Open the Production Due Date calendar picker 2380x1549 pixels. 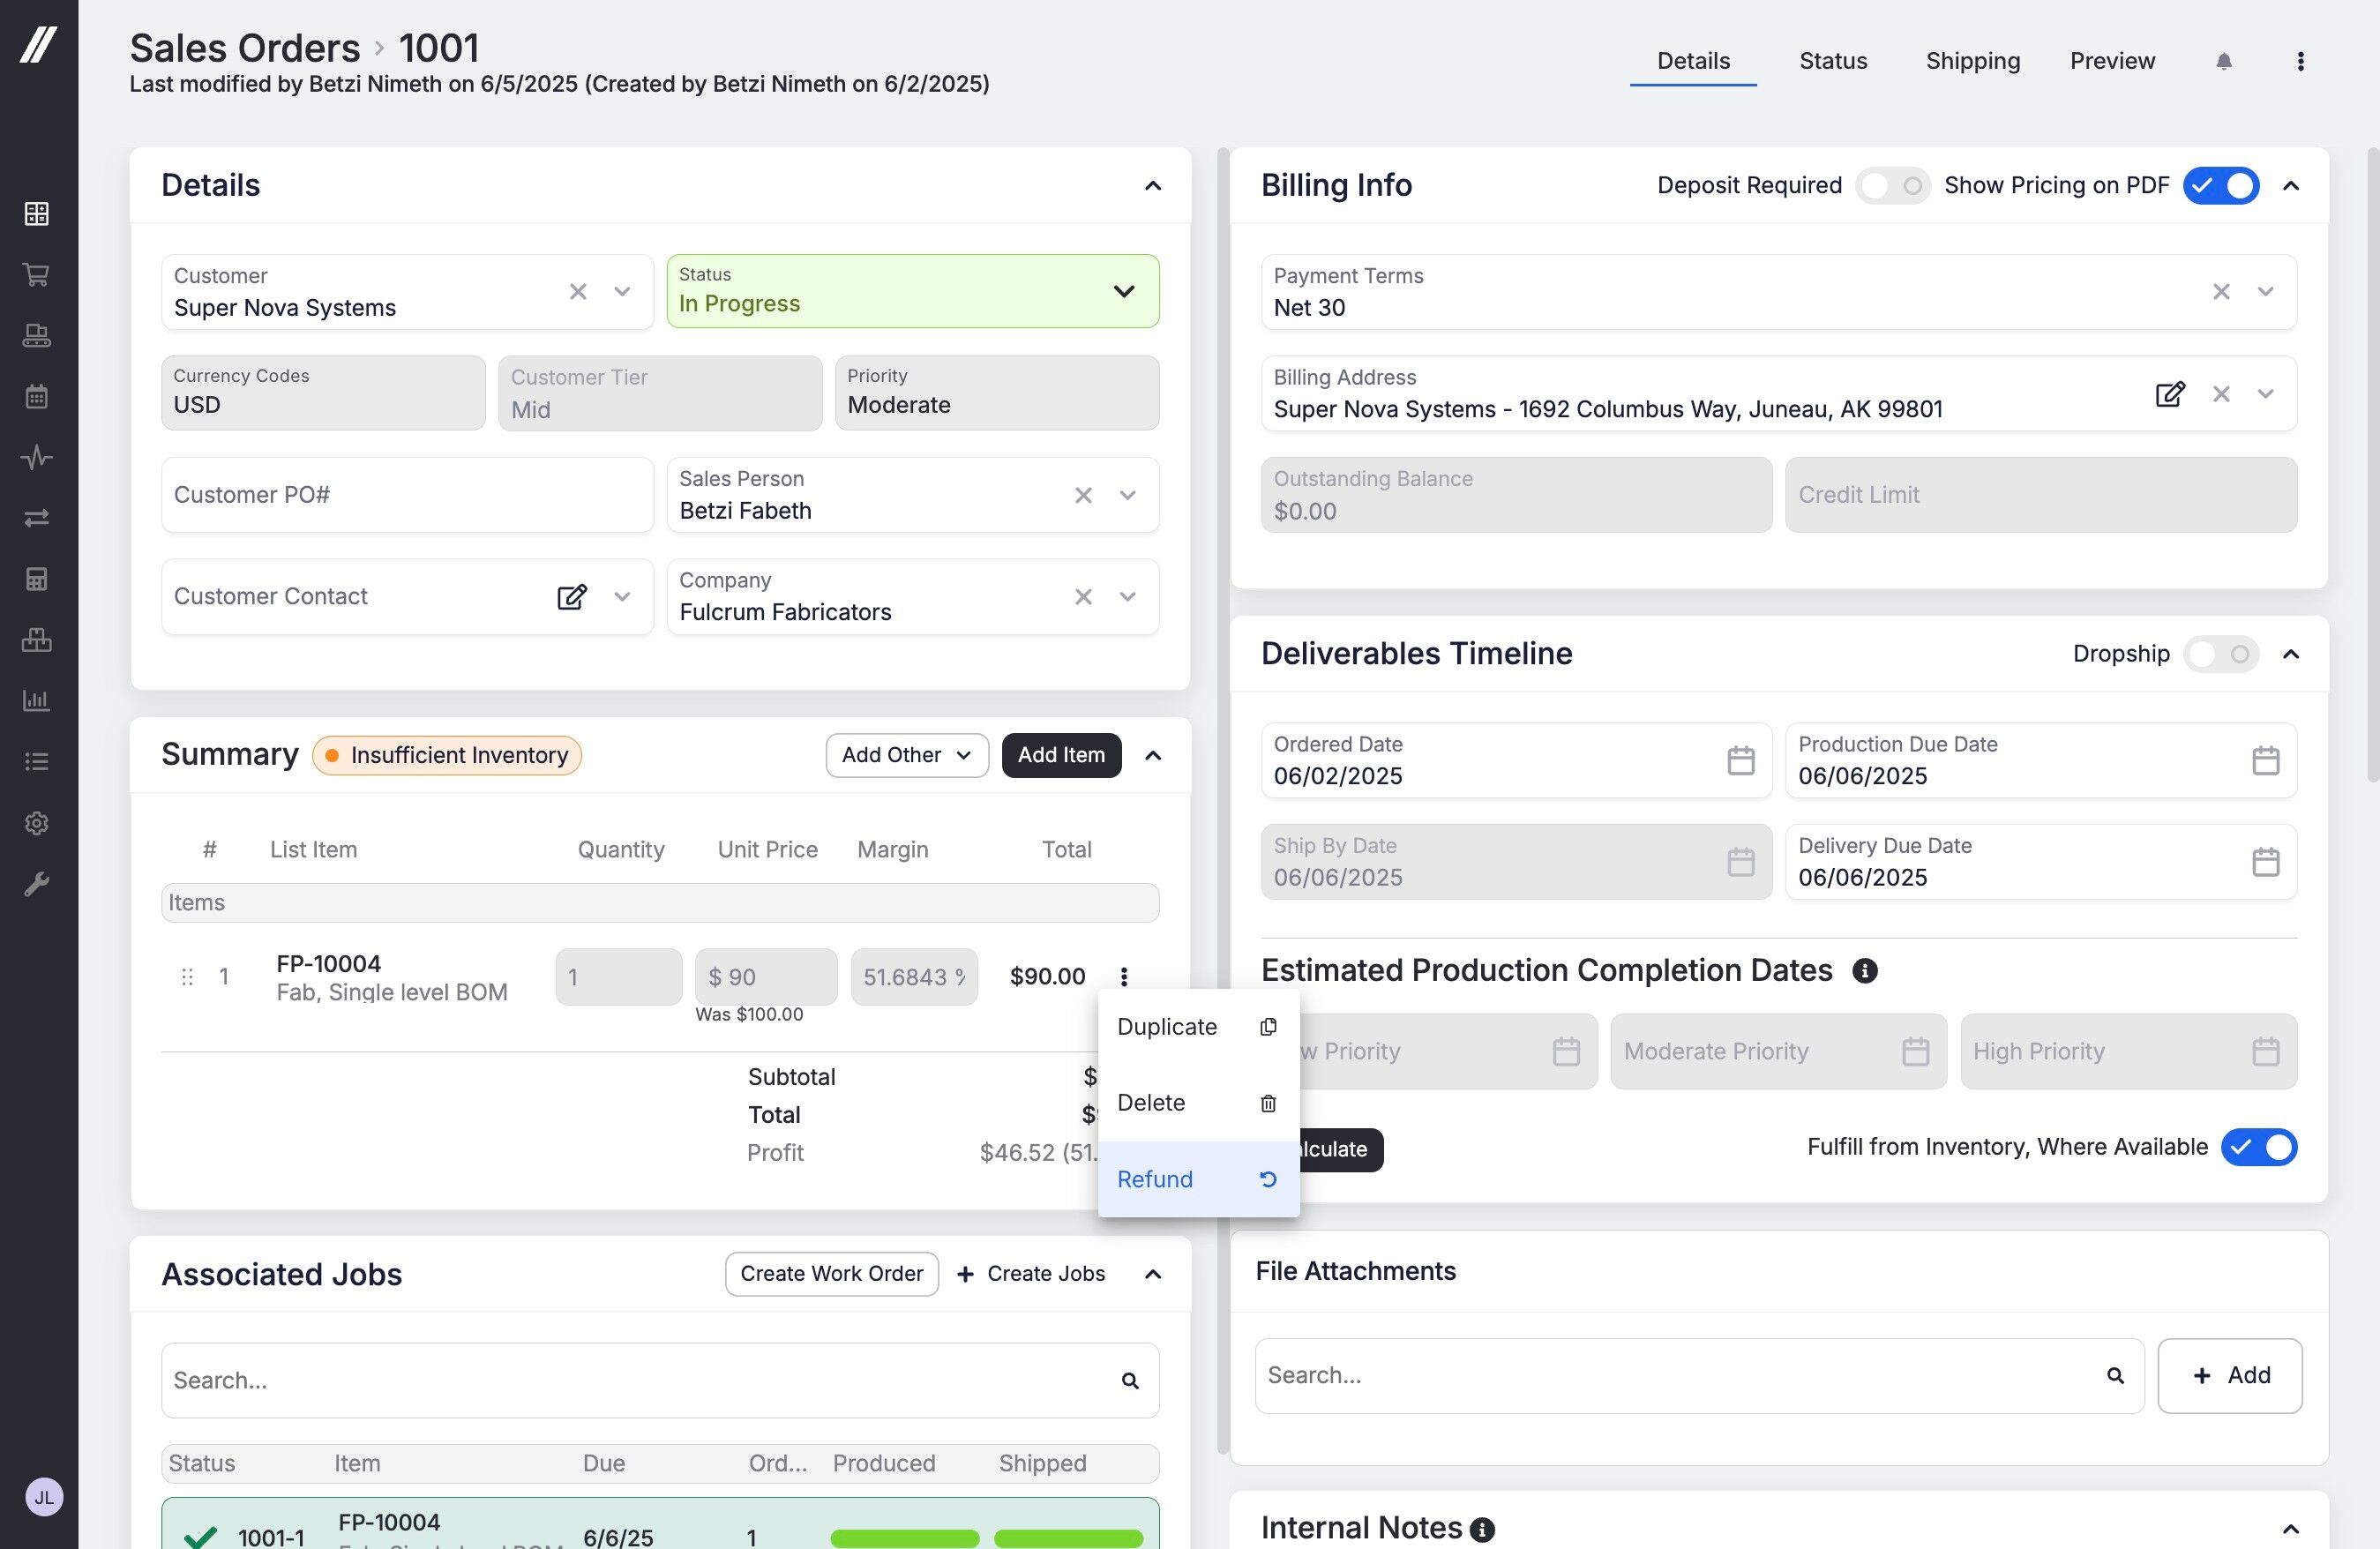(x=2265, y=760)
